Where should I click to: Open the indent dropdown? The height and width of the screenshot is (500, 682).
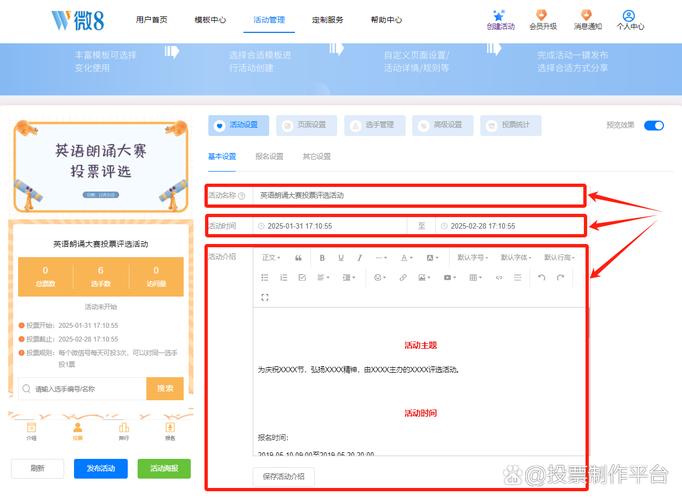(349, 277)
